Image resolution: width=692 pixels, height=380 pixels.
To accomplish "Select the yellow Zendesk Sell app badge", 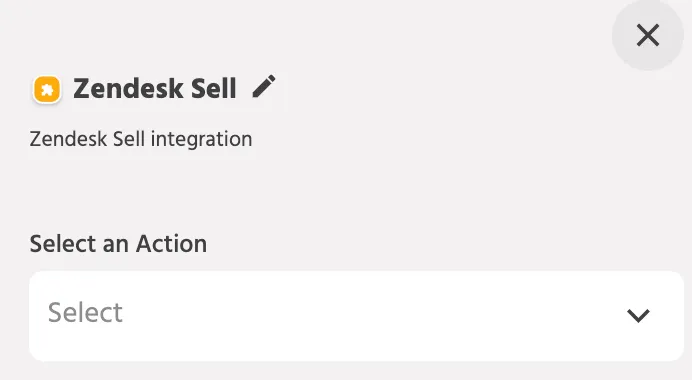I will point(47,89).
